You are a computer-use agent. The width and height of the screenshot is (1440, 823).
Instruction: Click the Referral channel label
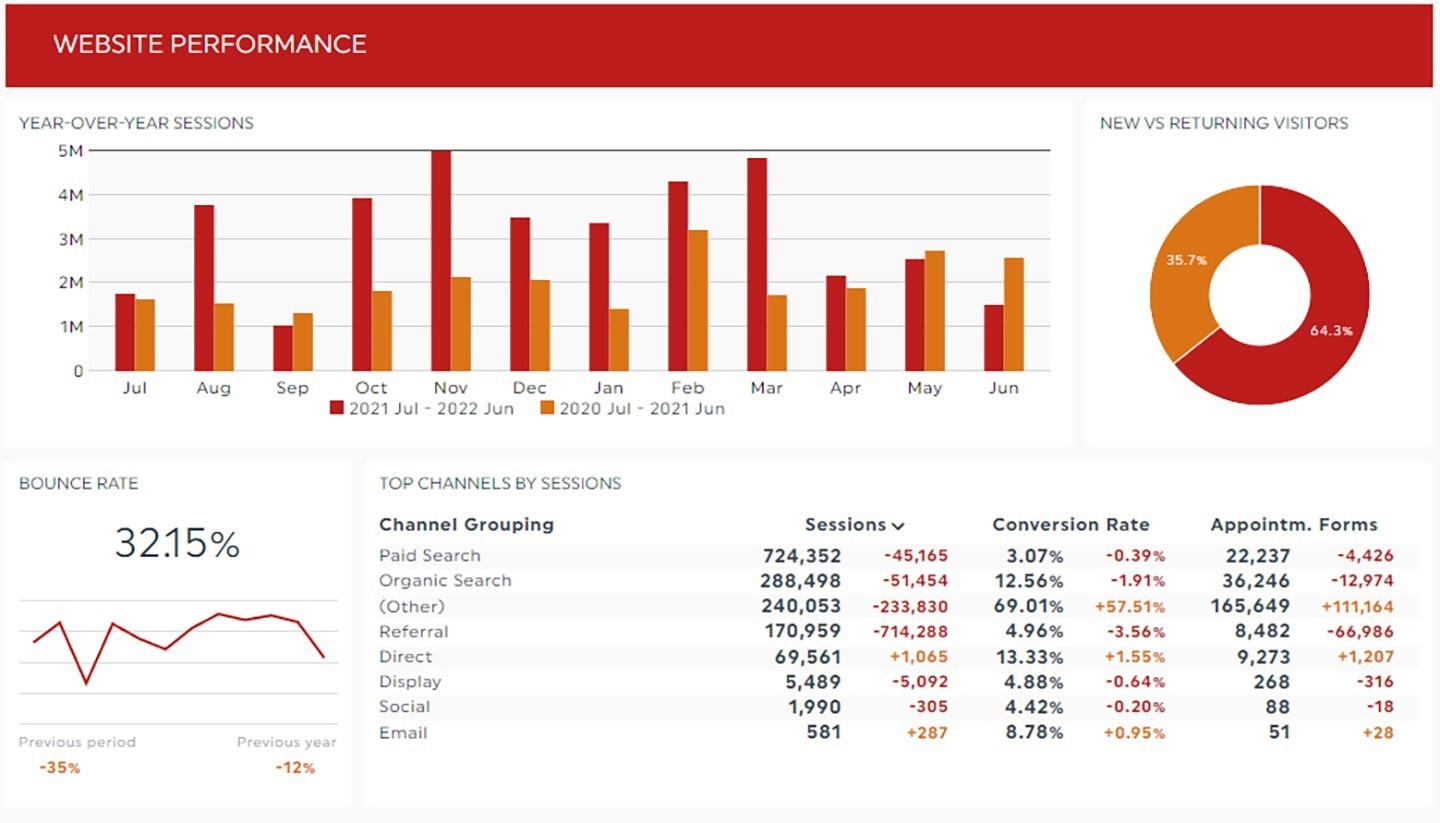click(413, 632)
